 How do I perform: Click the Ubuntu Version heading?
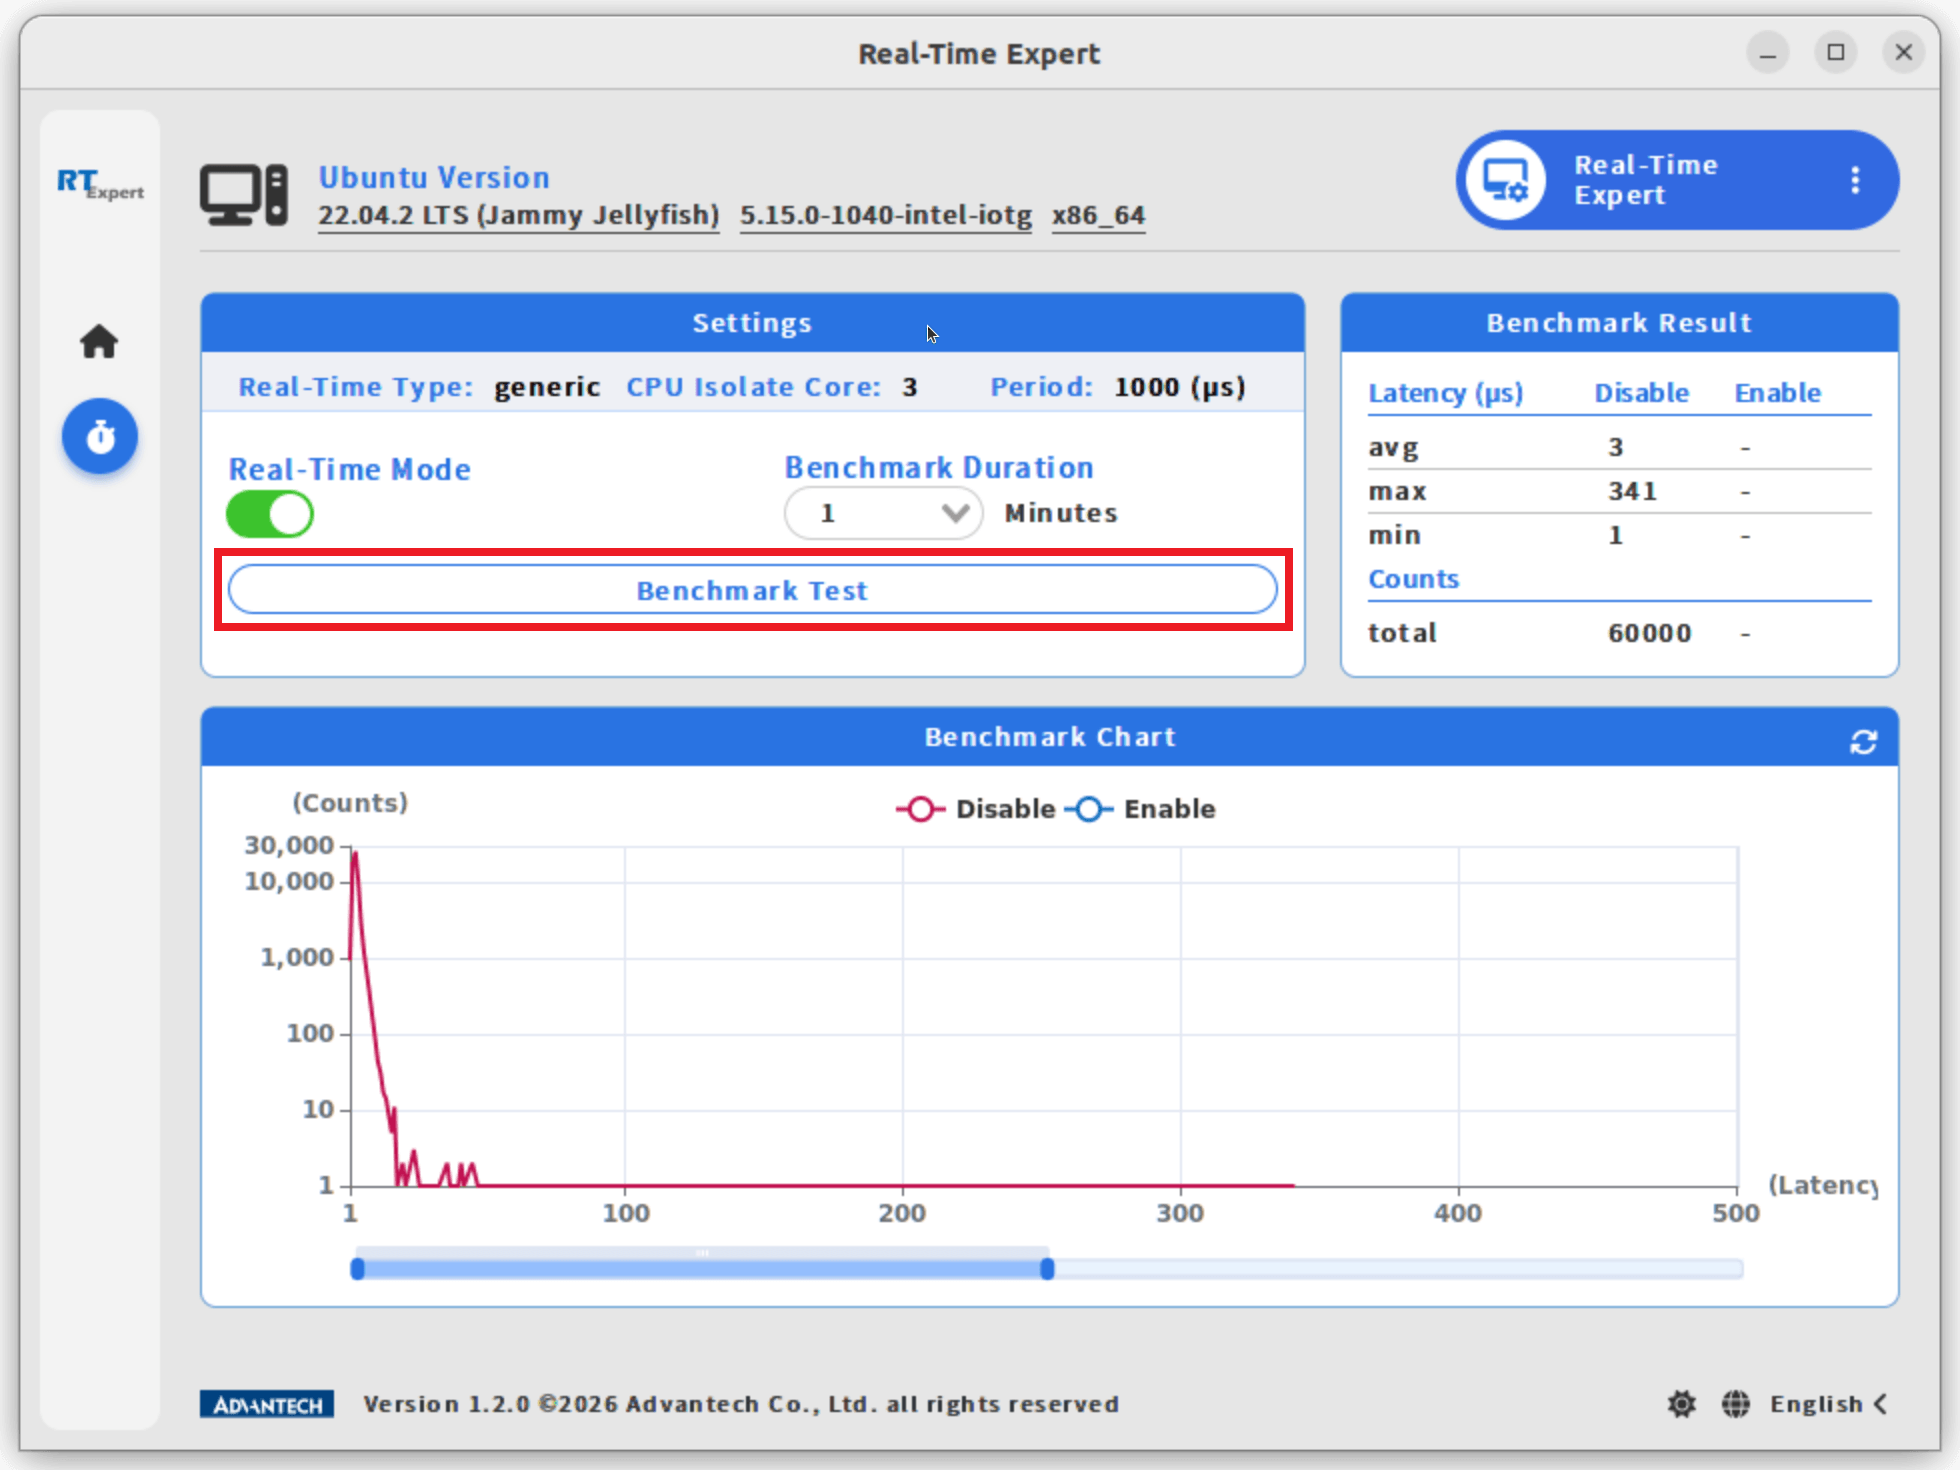point(434,177)
